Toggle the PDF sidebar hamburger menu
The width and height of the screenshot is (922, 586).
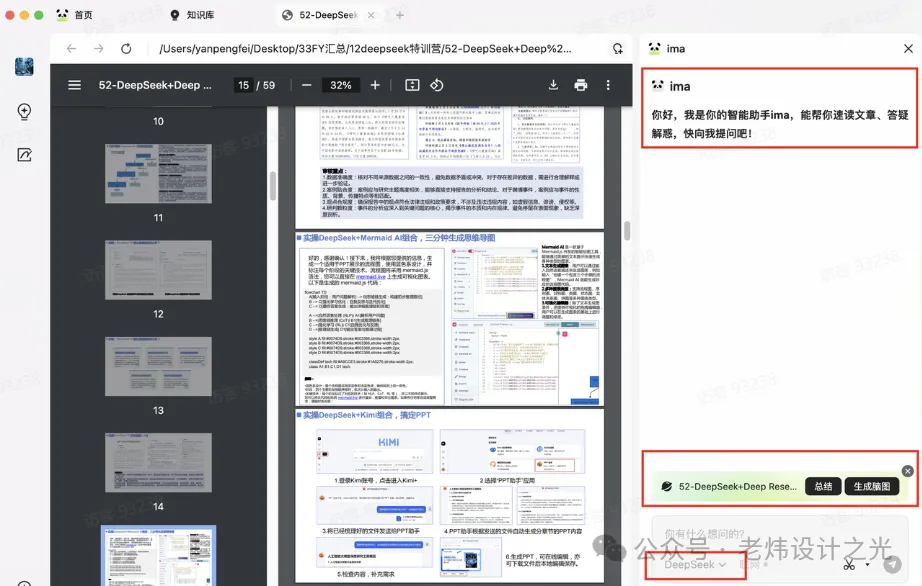point(75,85)
